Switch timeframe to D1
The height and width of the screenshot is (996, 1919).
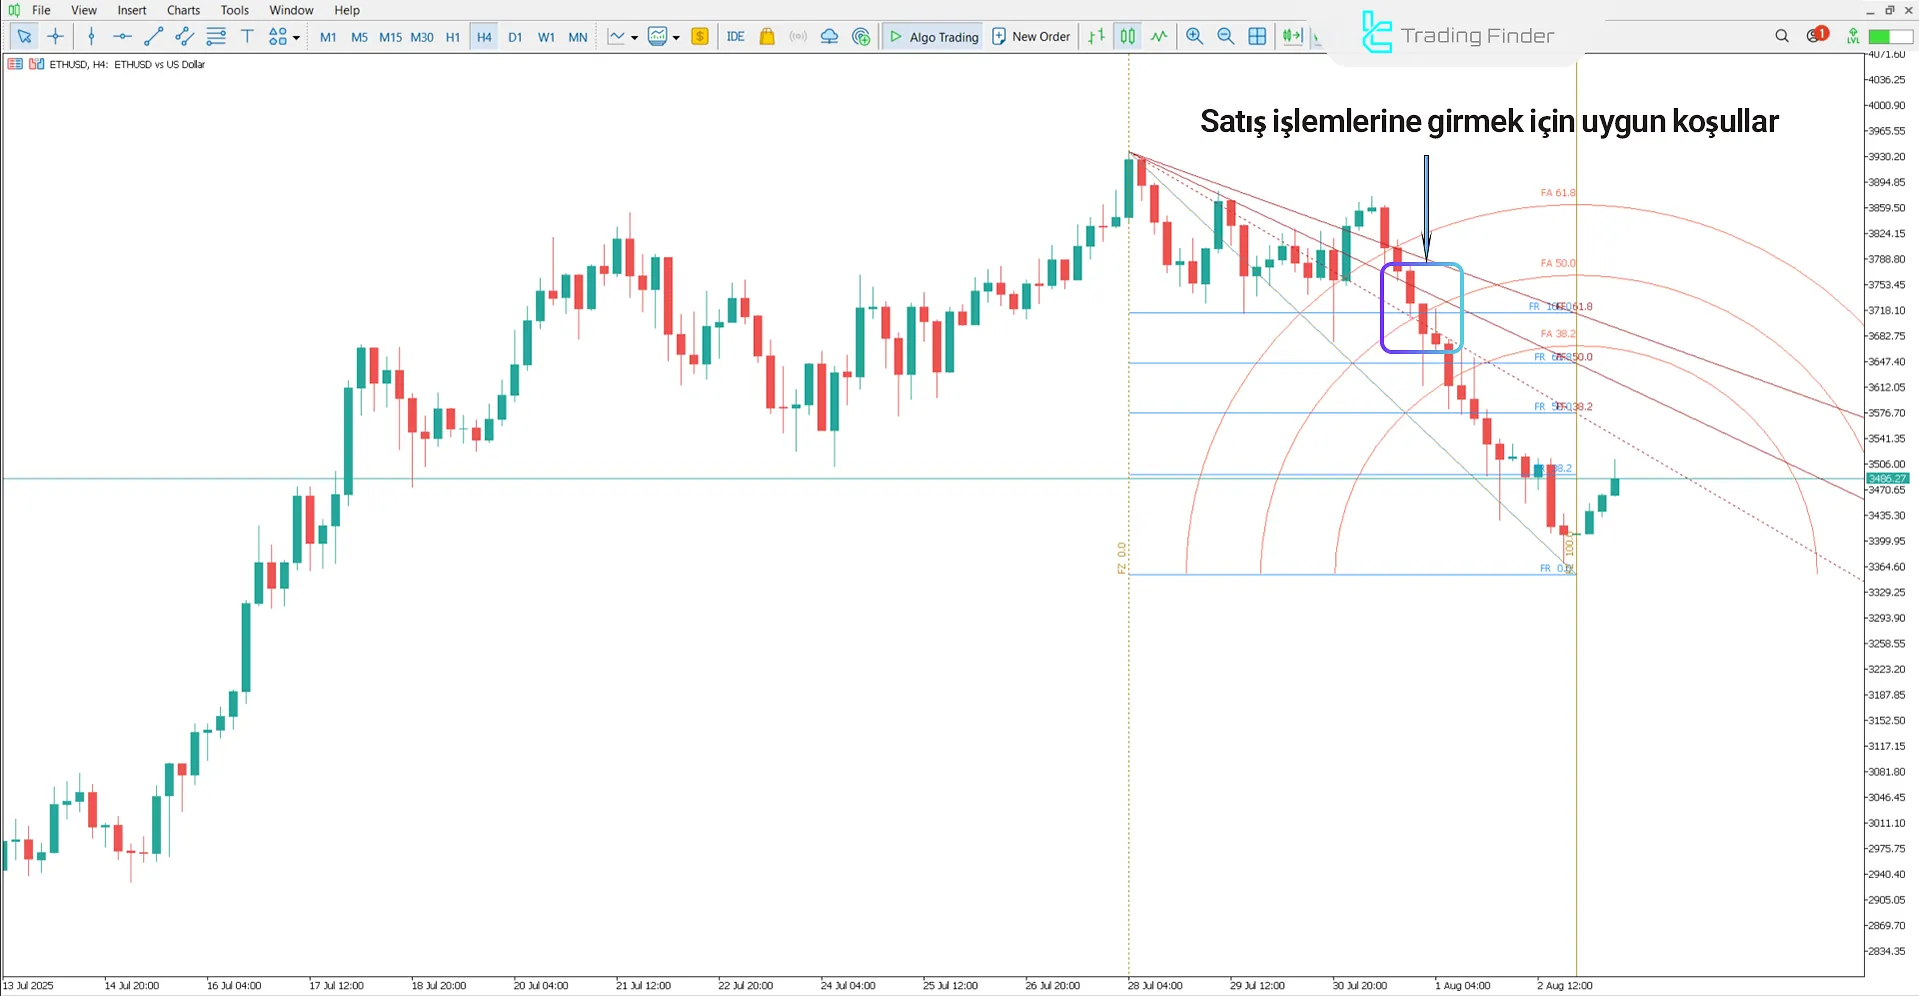pos(515,36)
